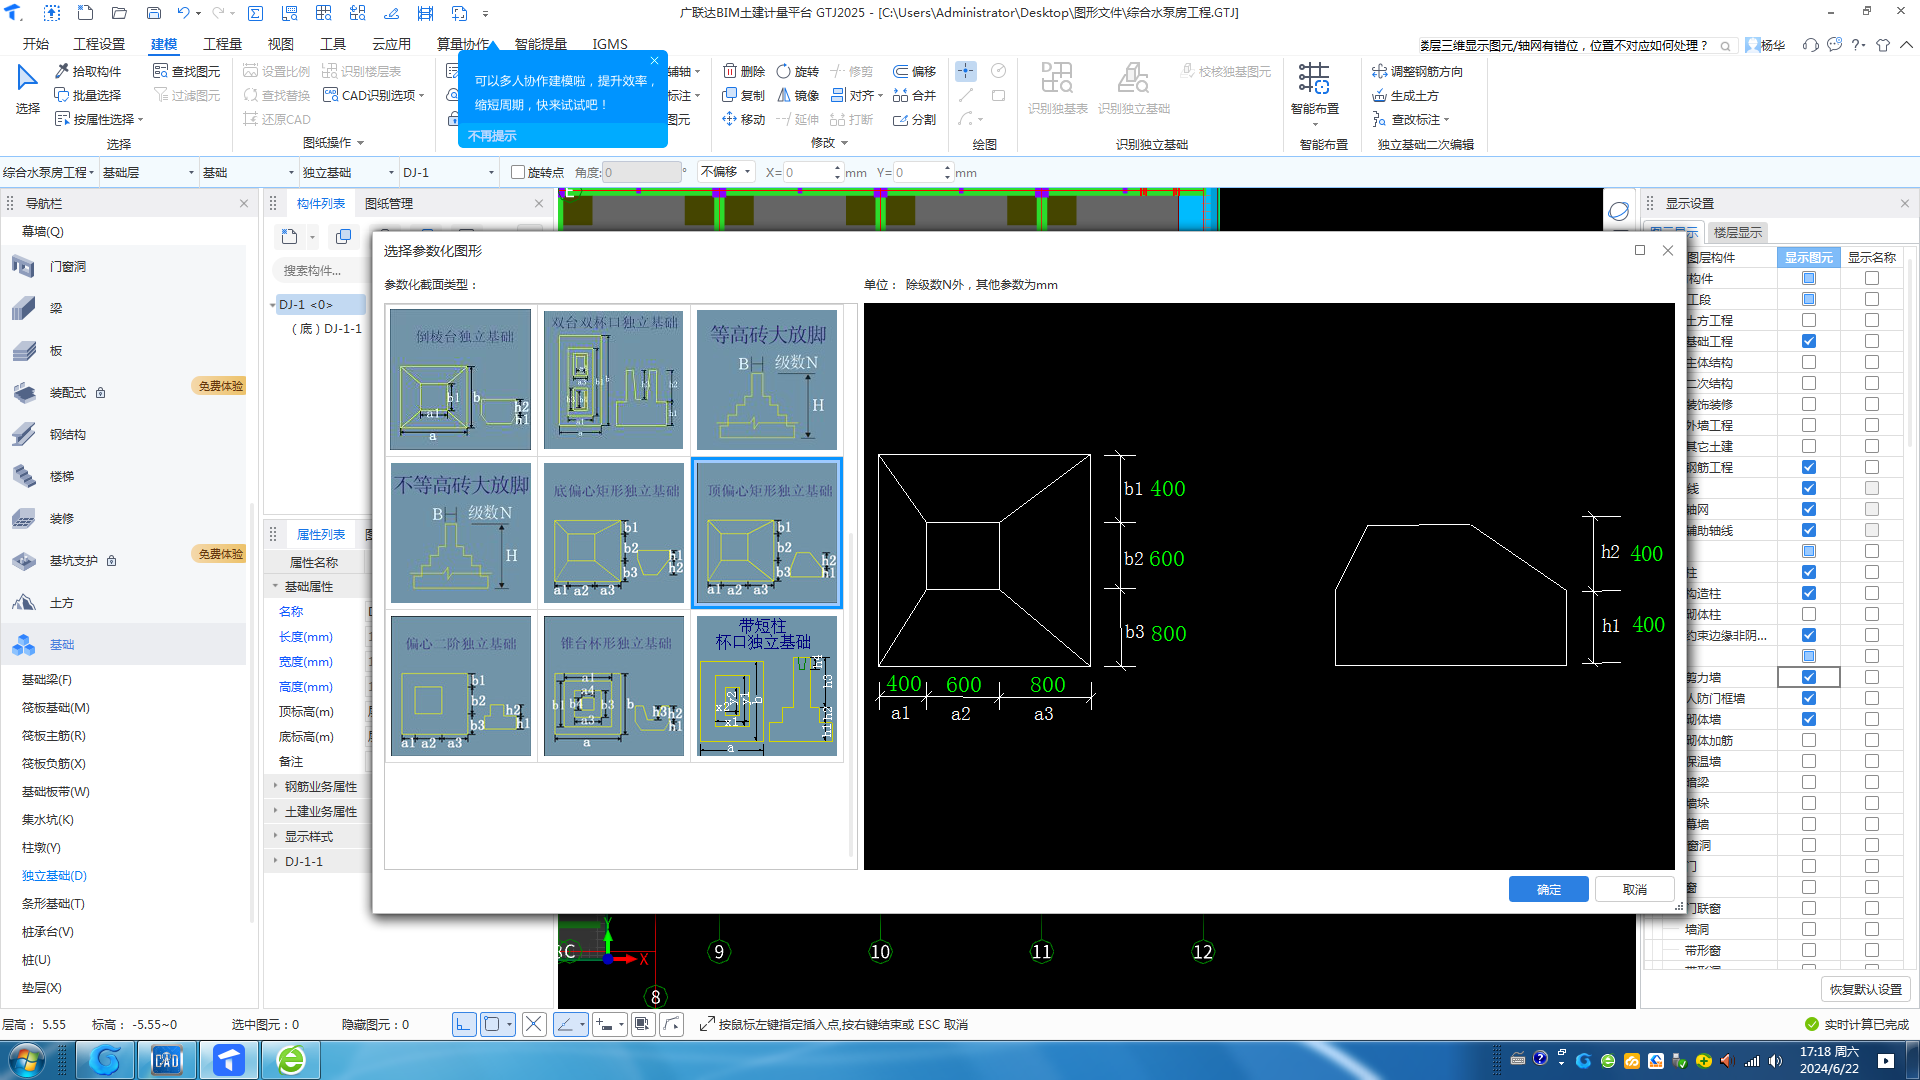Select 独立基础(D) in navigation list
The image size is (1920, 1080).
pyautogui.click(x=54, y=875)
